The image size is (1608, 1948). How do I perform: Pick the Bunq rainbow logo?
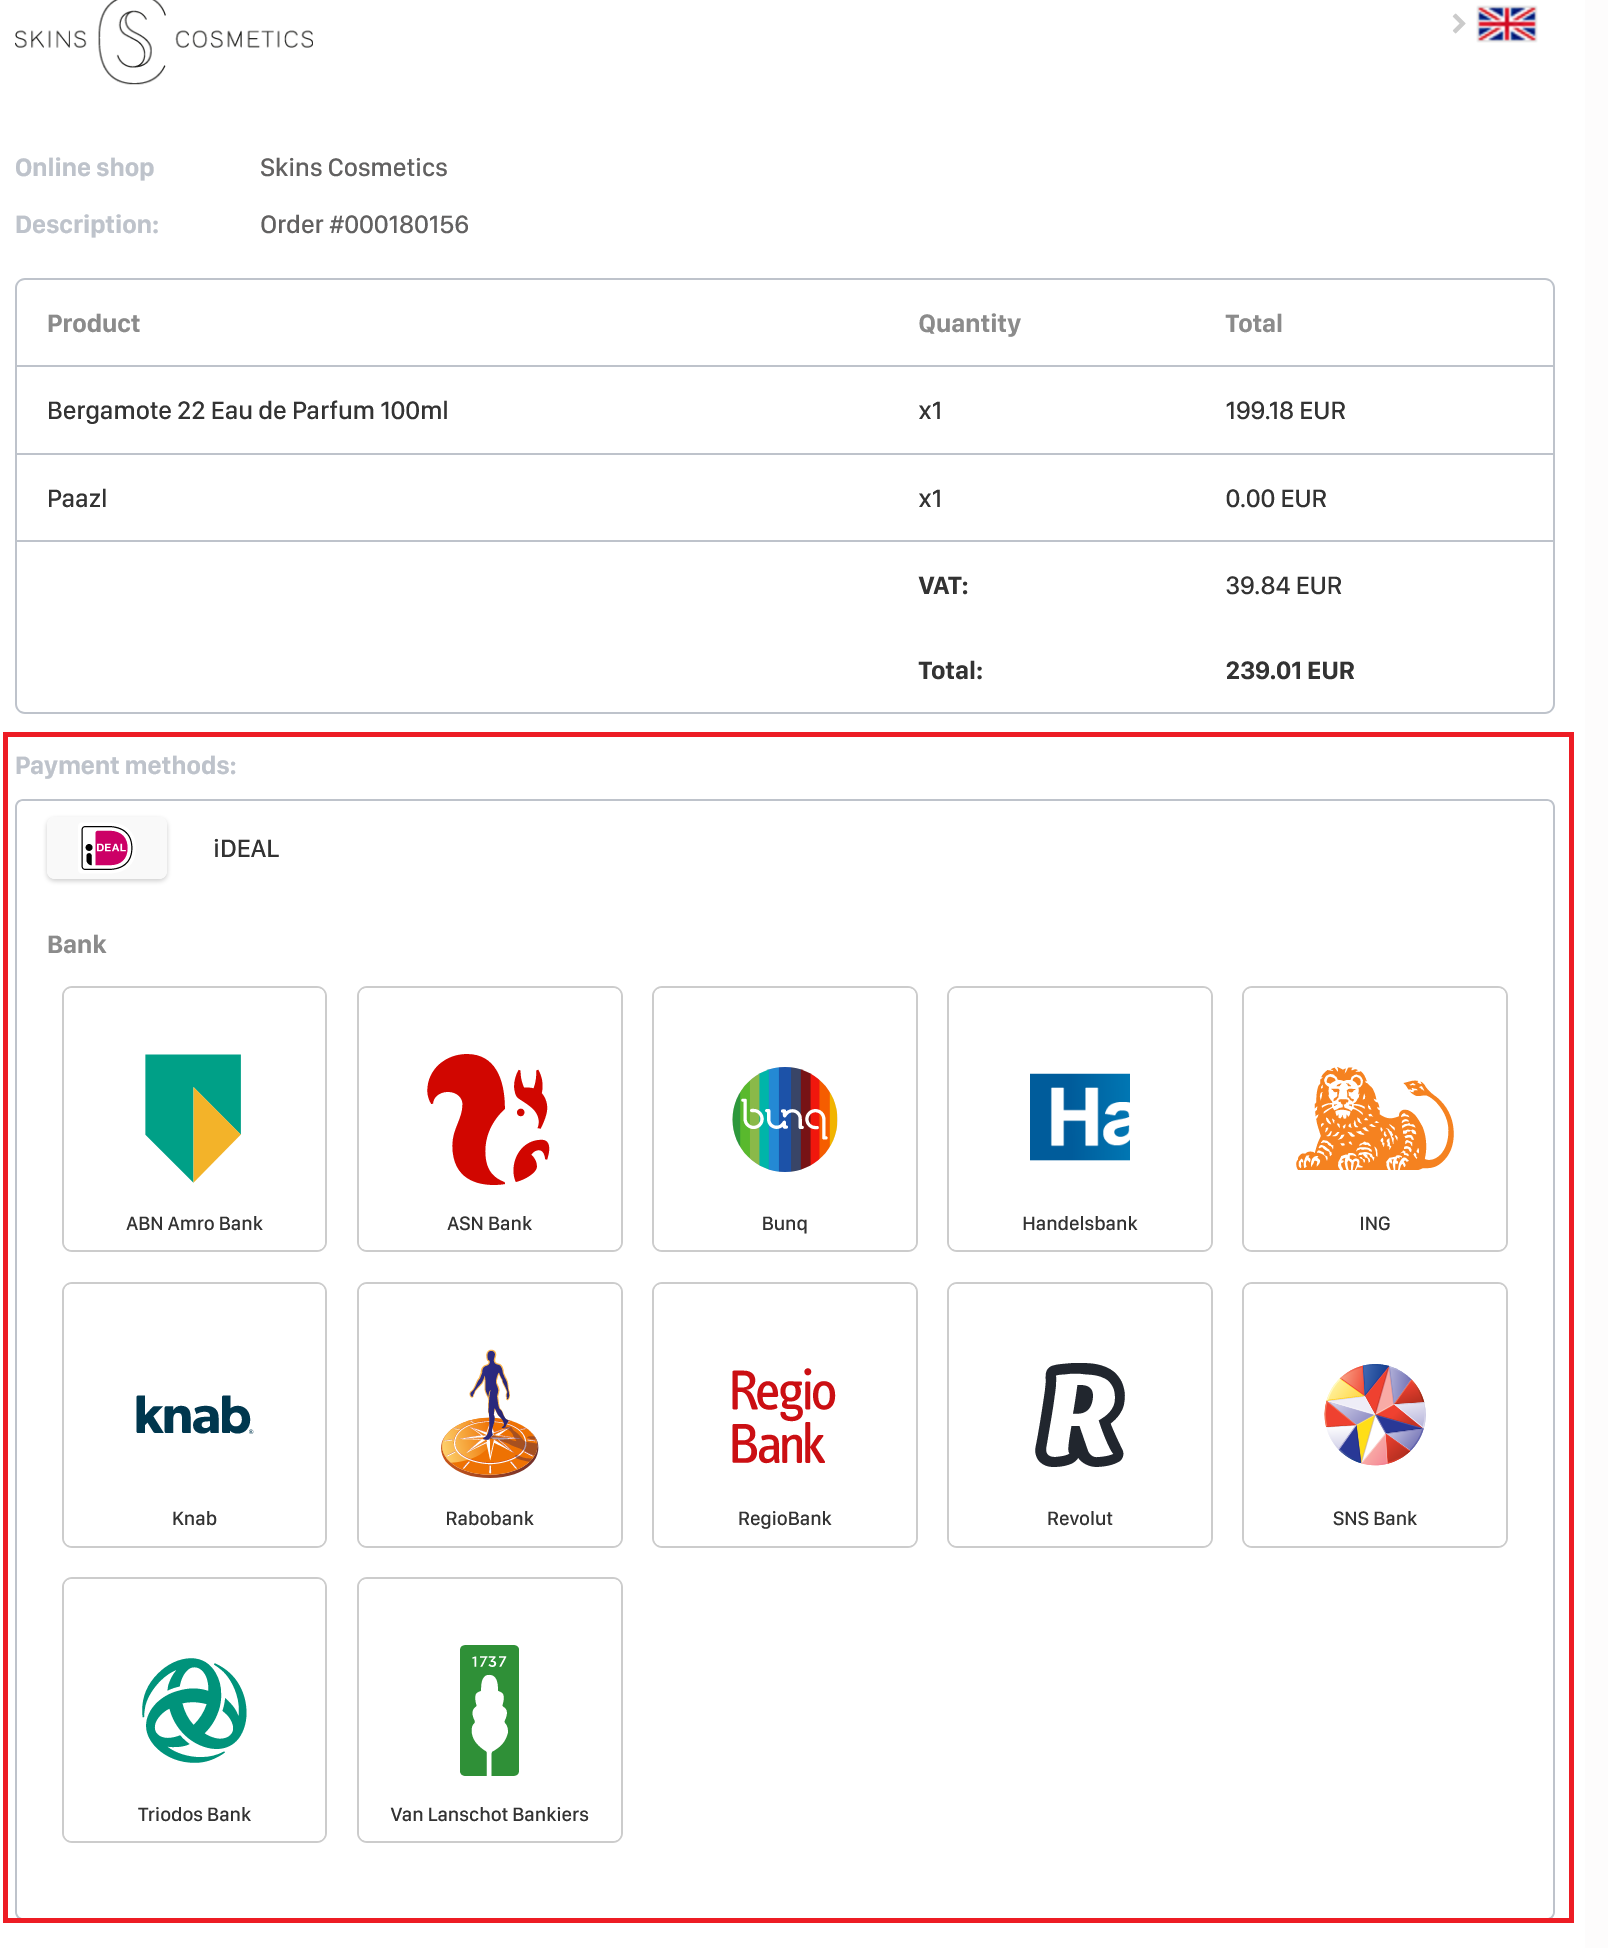pyautogui.click(x=784, y=1119)
